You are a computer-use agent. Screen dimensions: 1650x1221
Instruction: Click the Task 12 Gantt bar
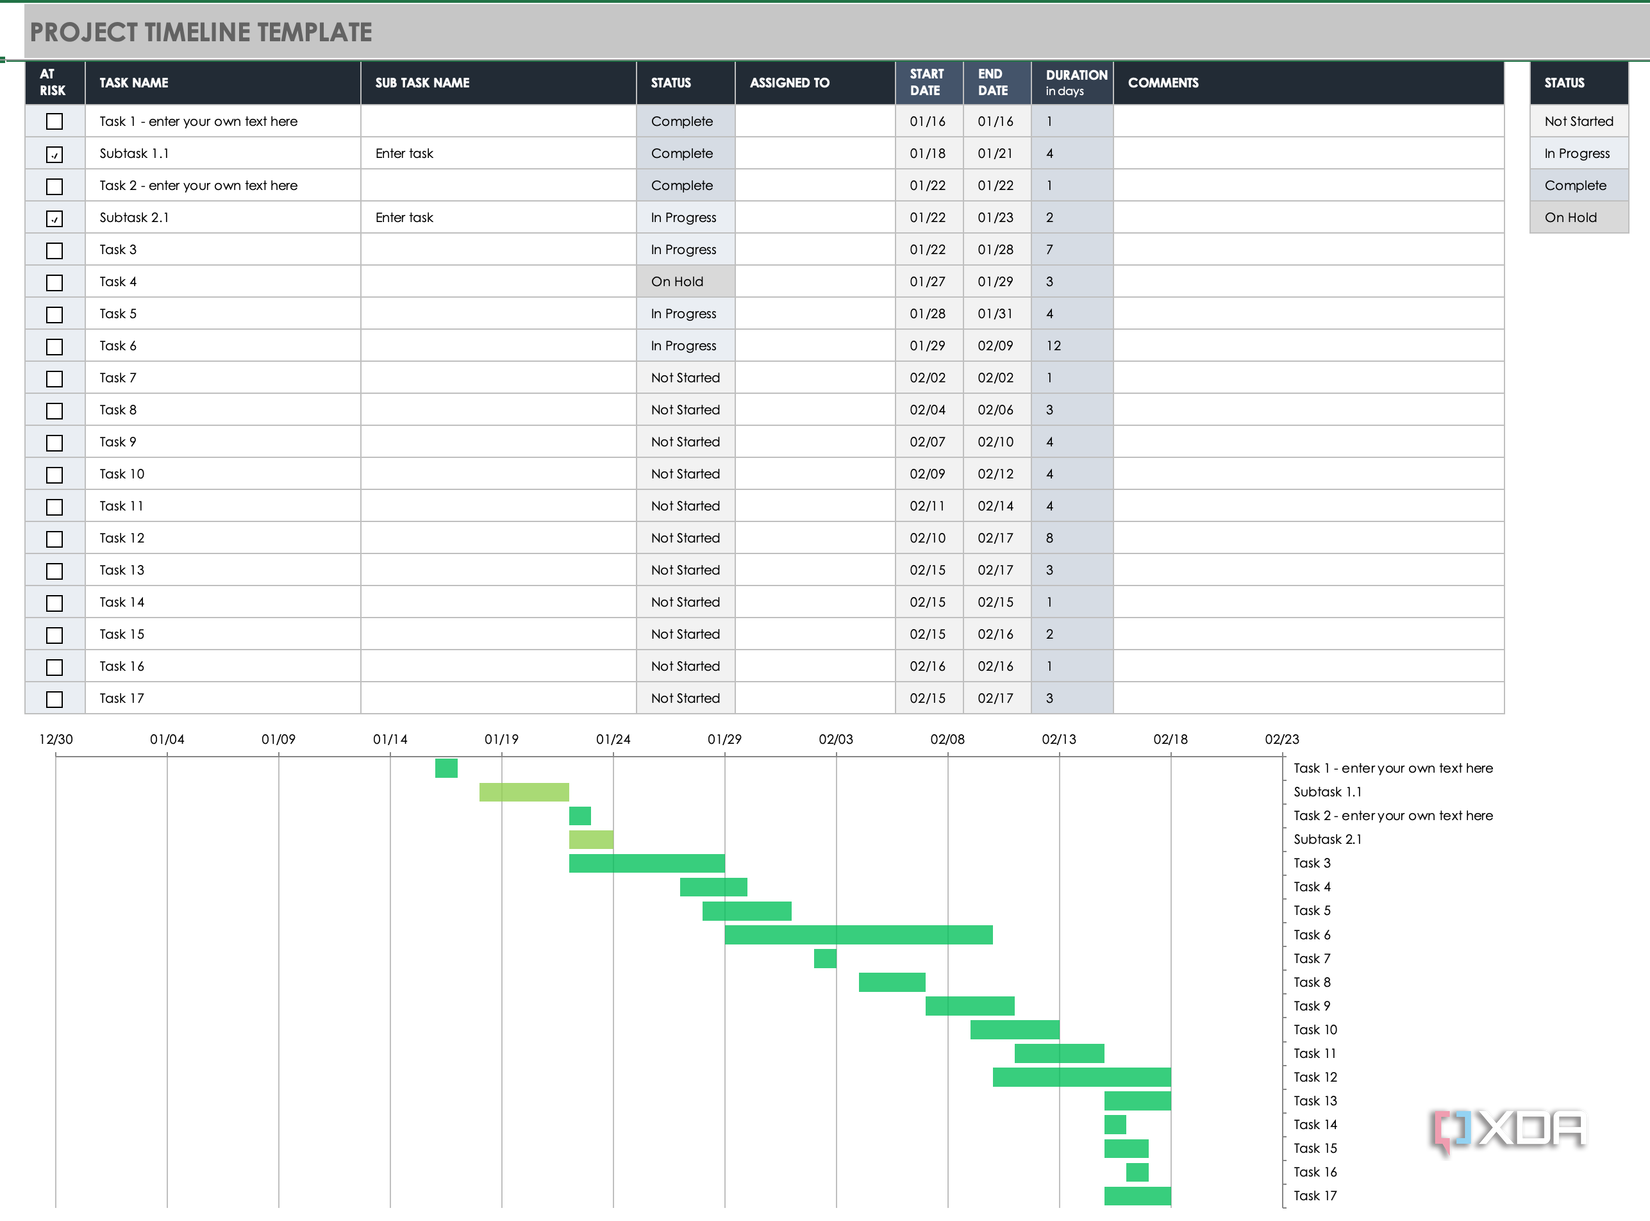pos(1080,1077)
